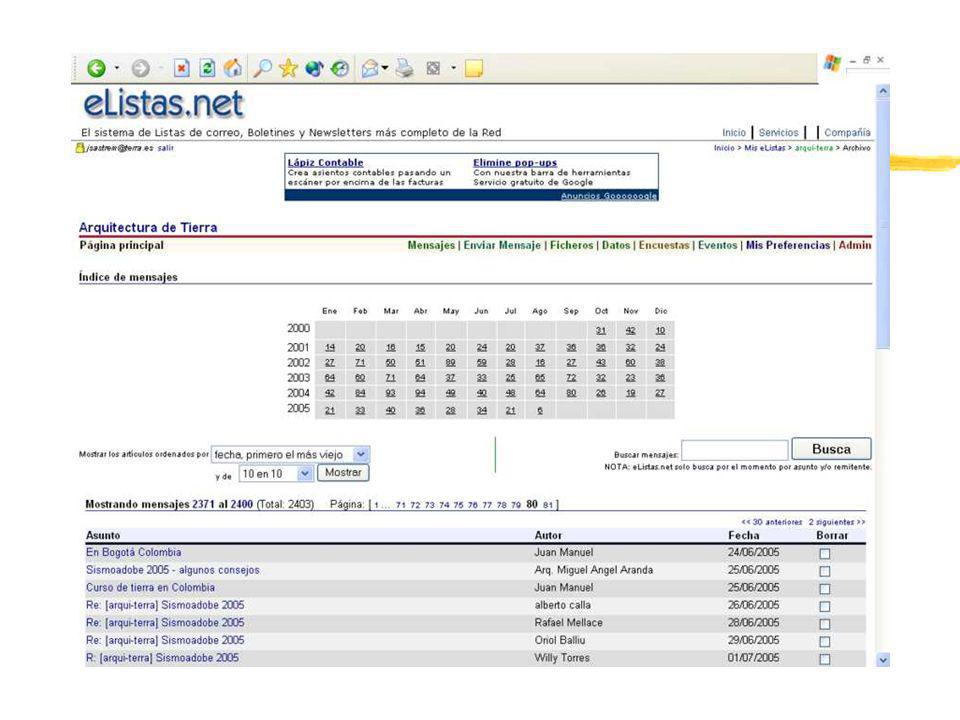Click the 'salir' logout link
960x720 pixels.
[x=165, y=148]
